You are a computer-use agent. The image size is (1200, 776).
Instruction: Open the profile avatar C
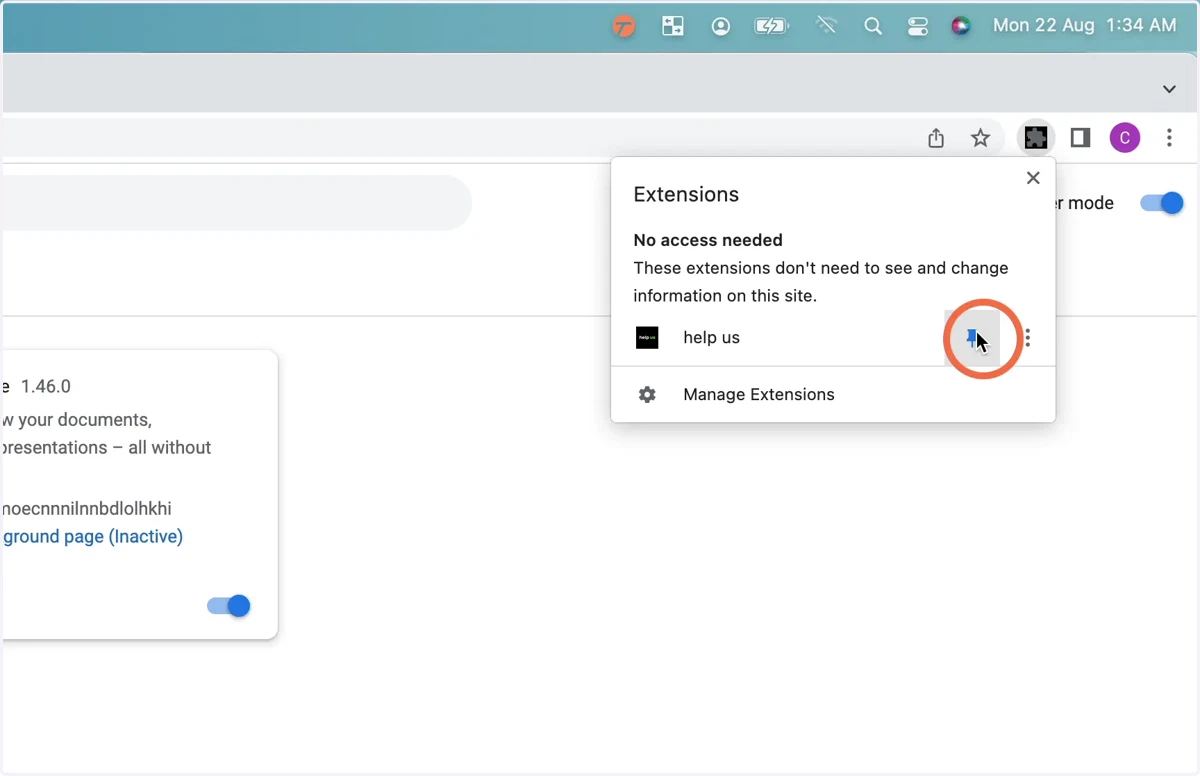[1125, 138]
